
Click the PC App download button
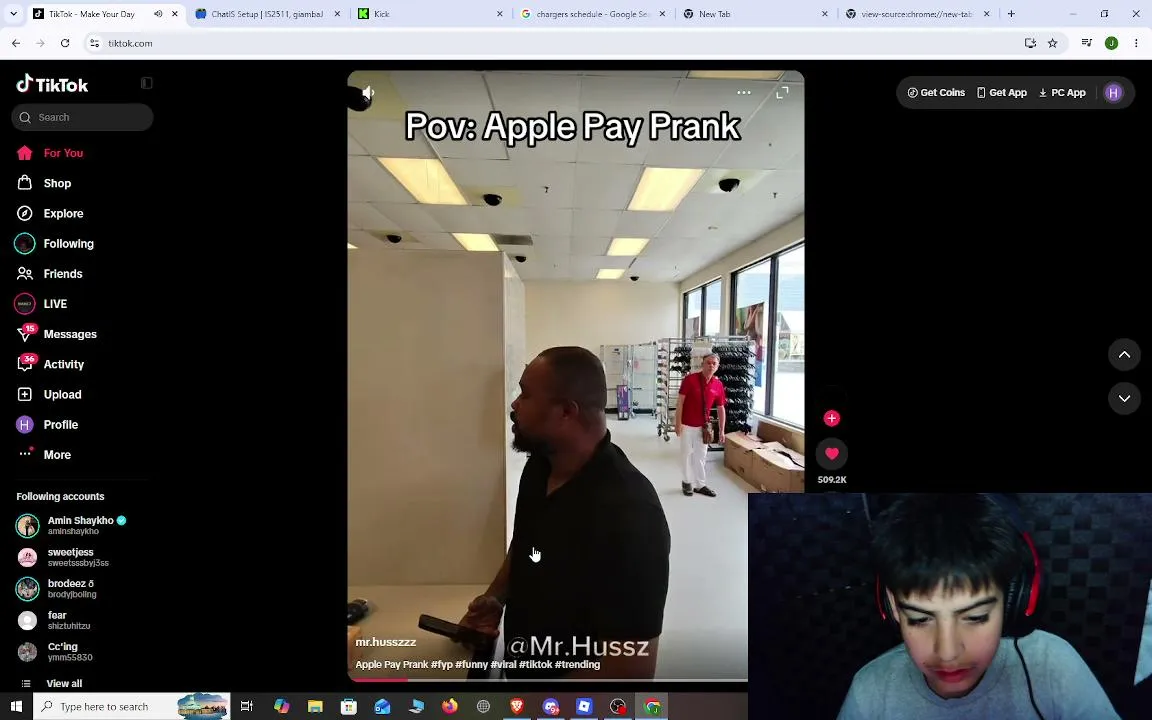click(1062, 93)
